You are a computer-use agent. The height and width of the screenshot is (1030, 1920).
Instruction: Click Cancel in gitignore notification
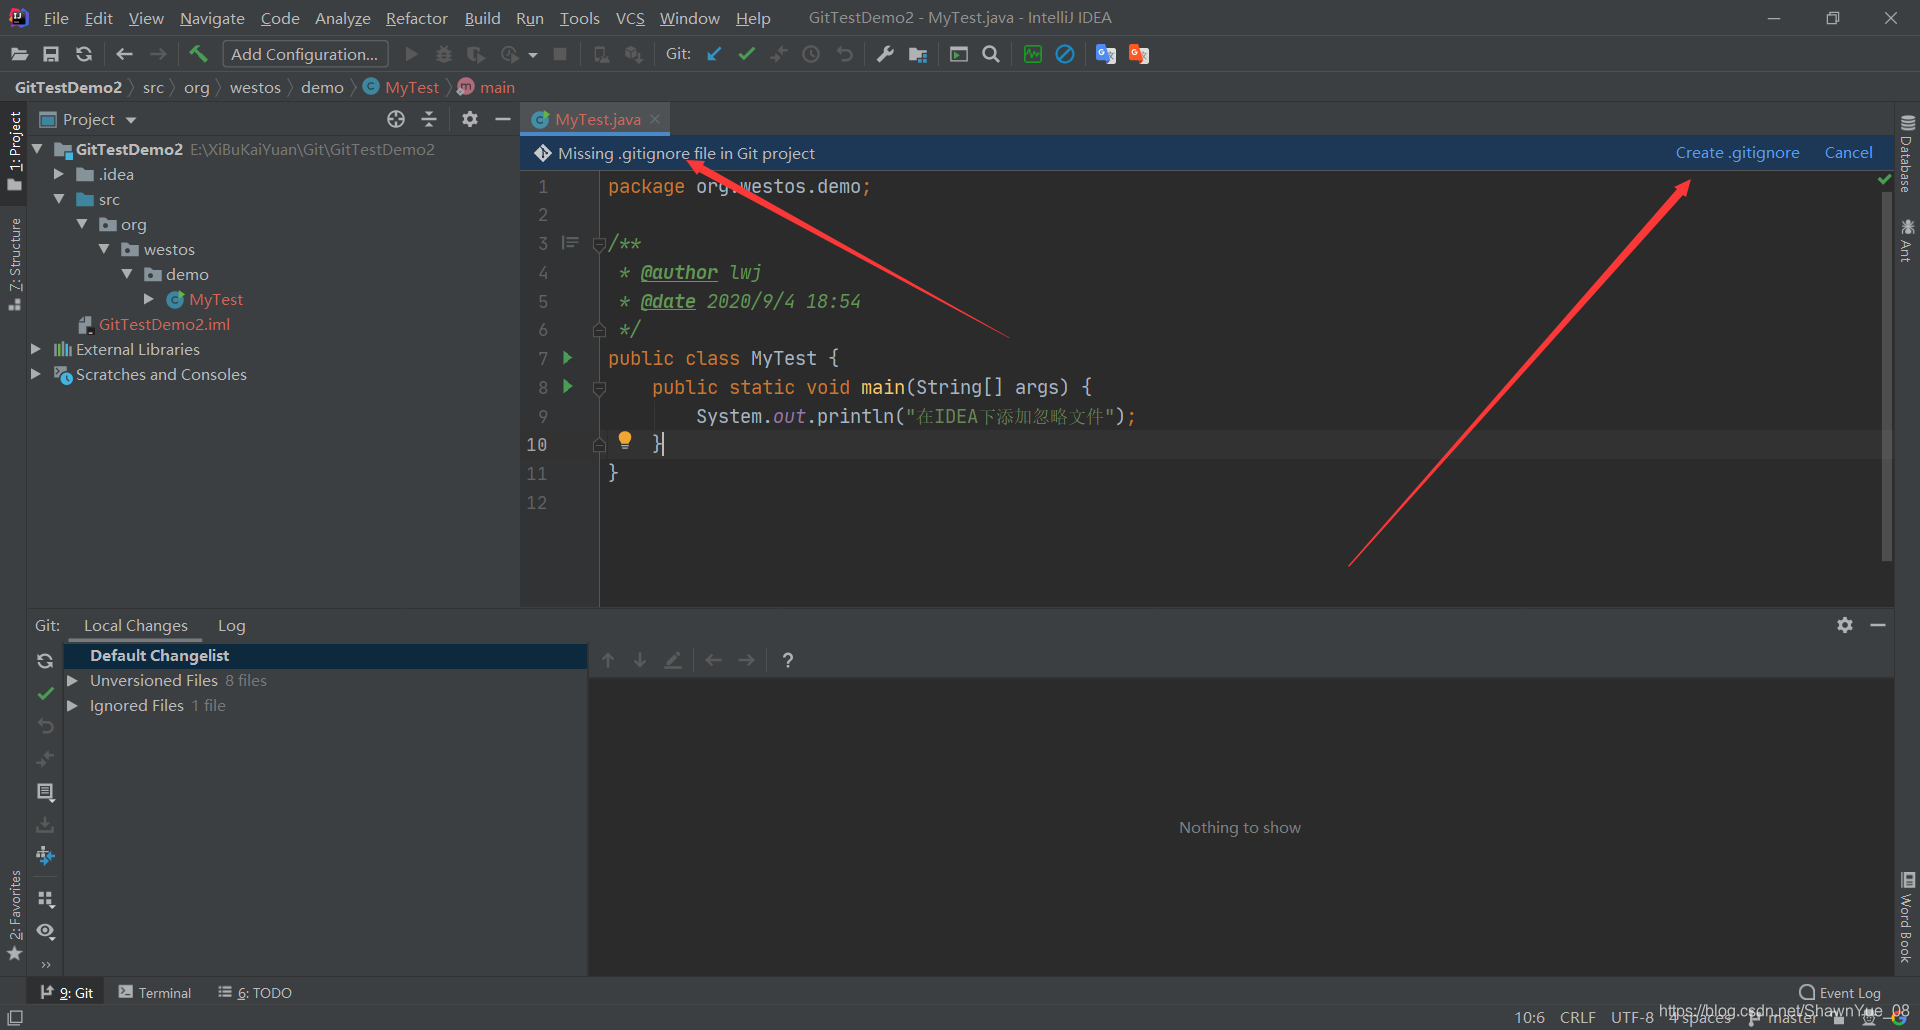[1848, 153]
